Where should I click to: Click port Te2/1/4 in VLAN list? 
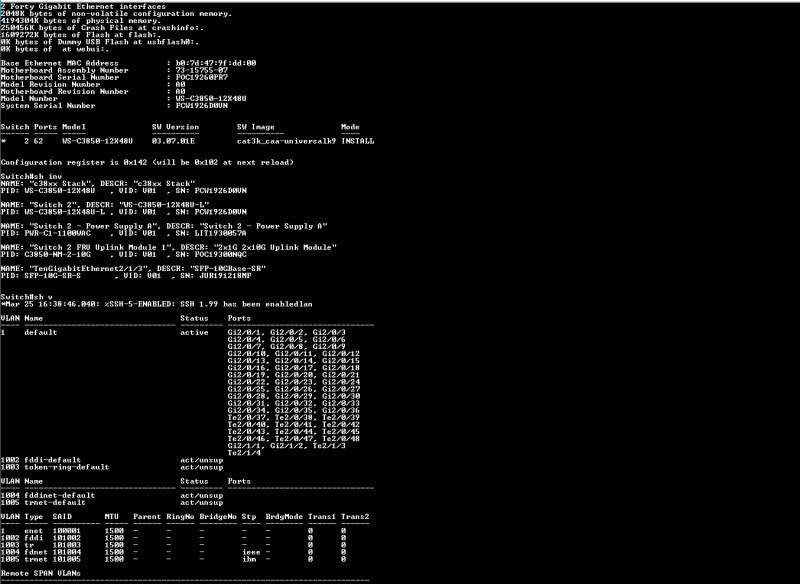point(244,453)
